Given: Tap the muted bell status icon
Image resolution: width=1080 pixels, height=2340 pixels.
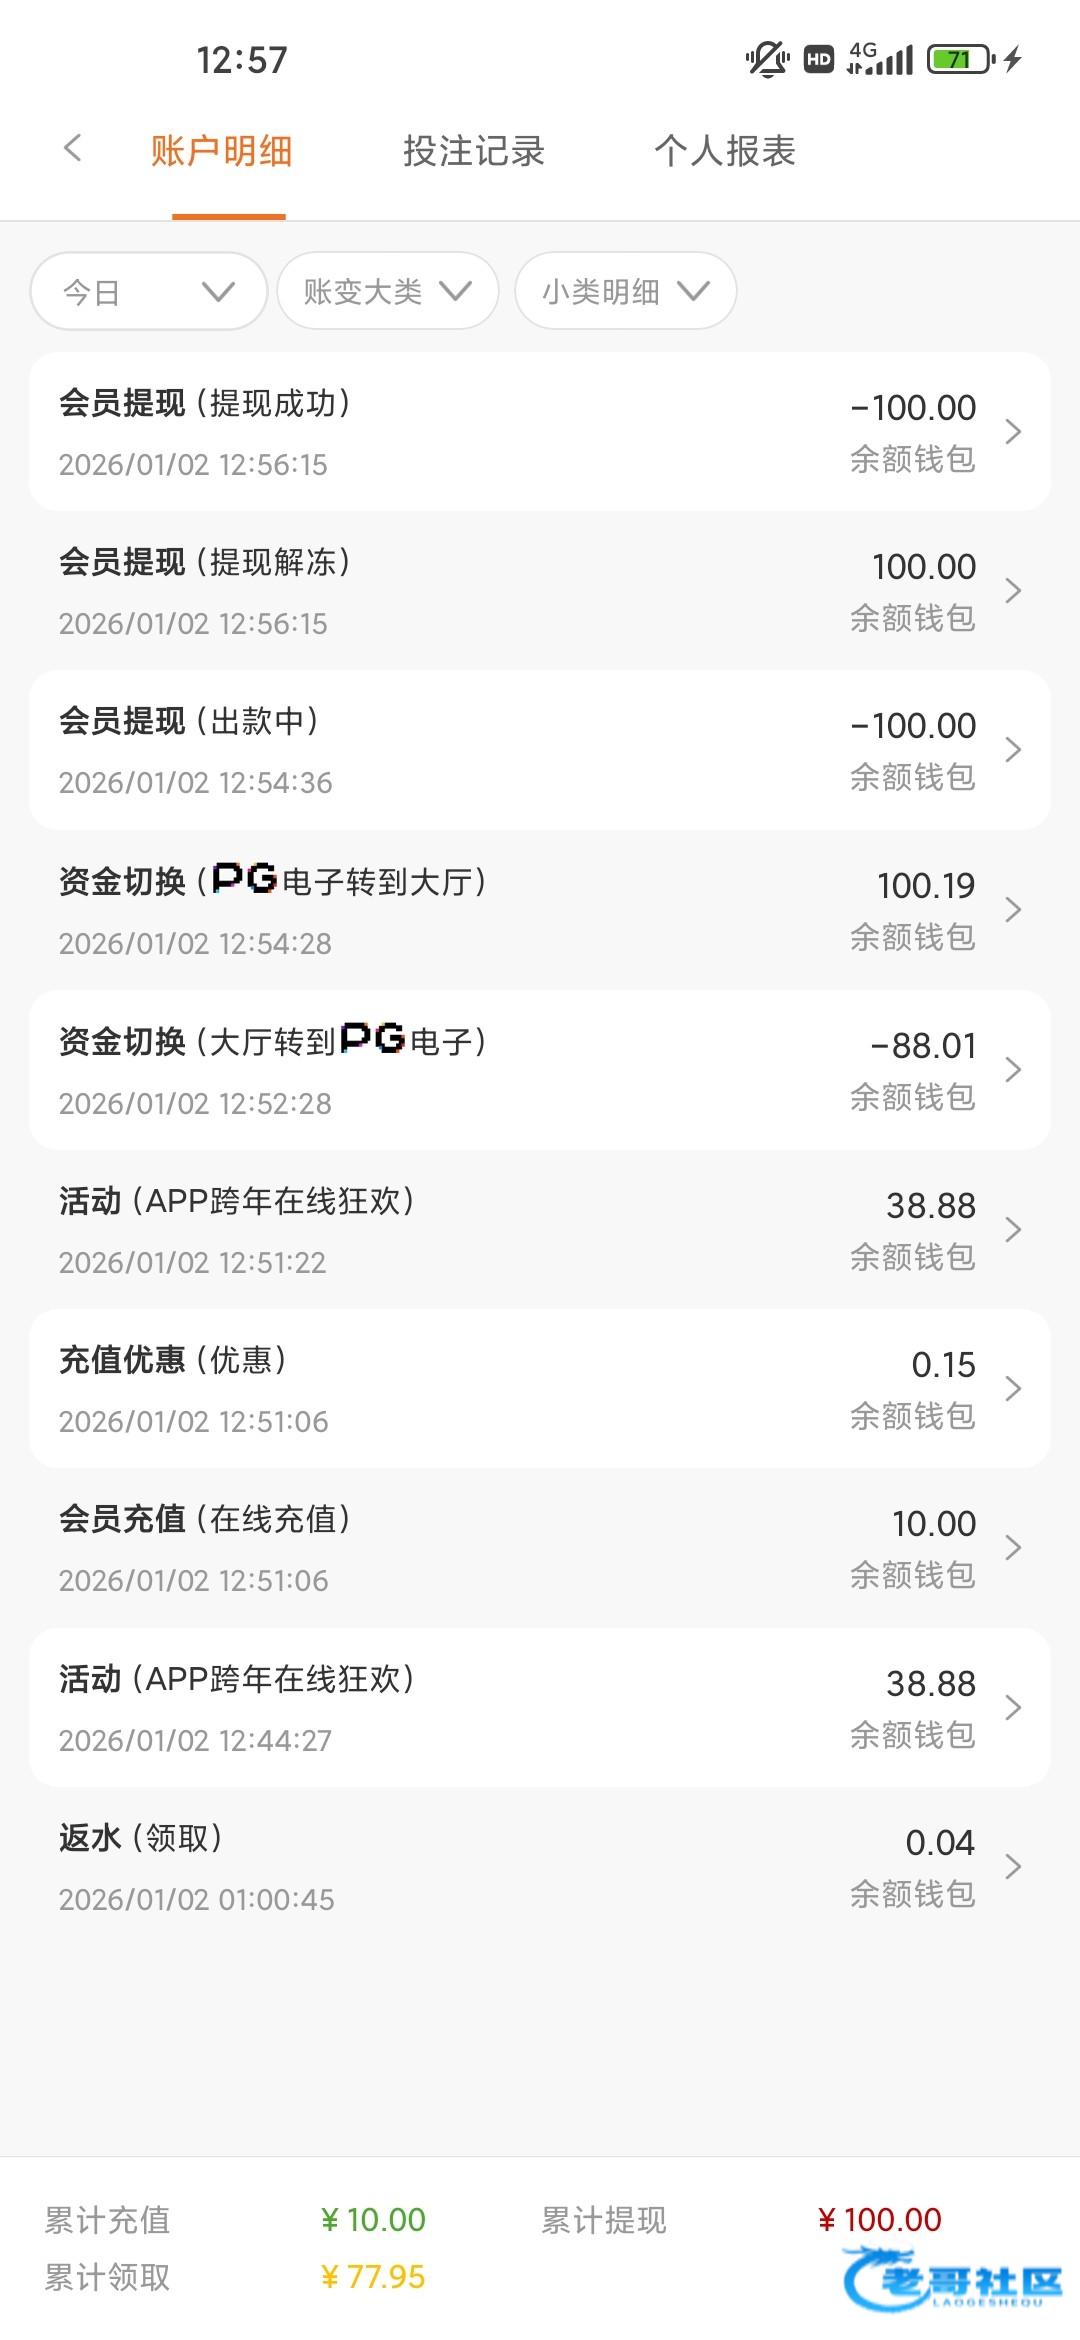Looking at the screenshot, I should [x=767, y=59].
